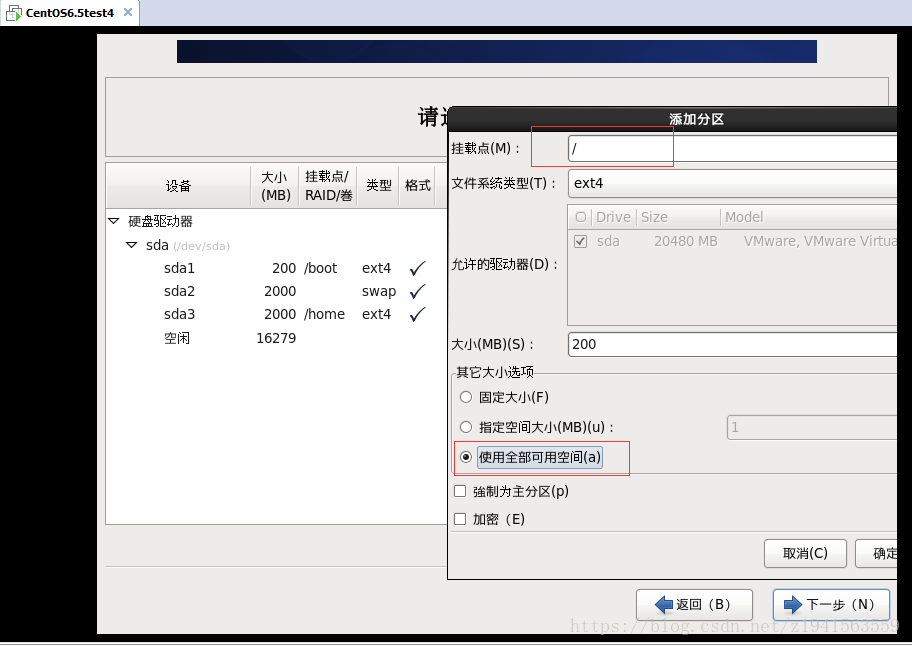Click the 格式 column header
The height and width of the screenshot is (646, 912).
pyautogui.click(x=418, y=186)
